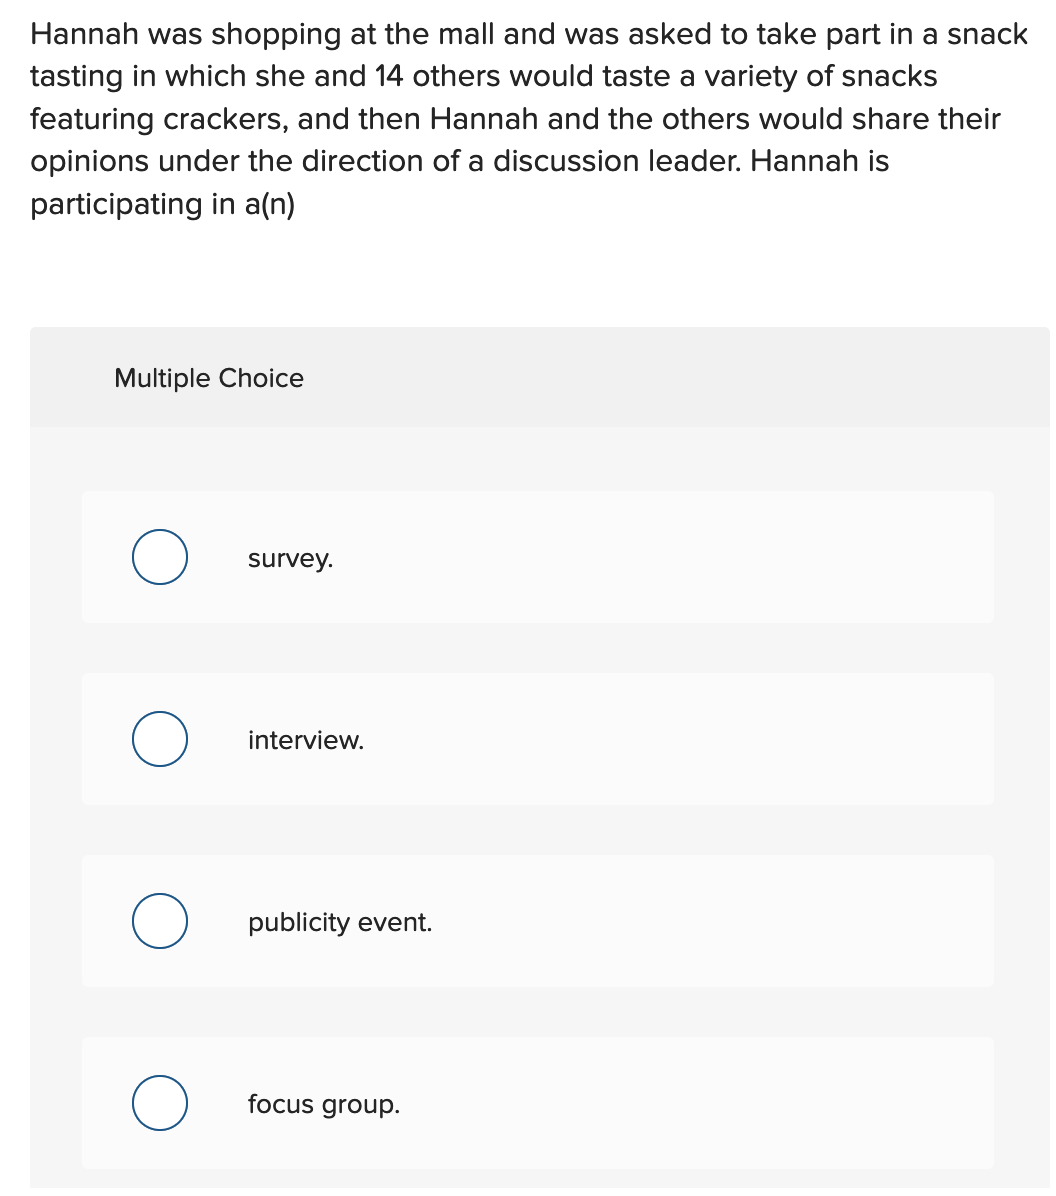Click the "survey." answer text
The width and height of the screenshot is (1056, 1196).
coord(290,558)
